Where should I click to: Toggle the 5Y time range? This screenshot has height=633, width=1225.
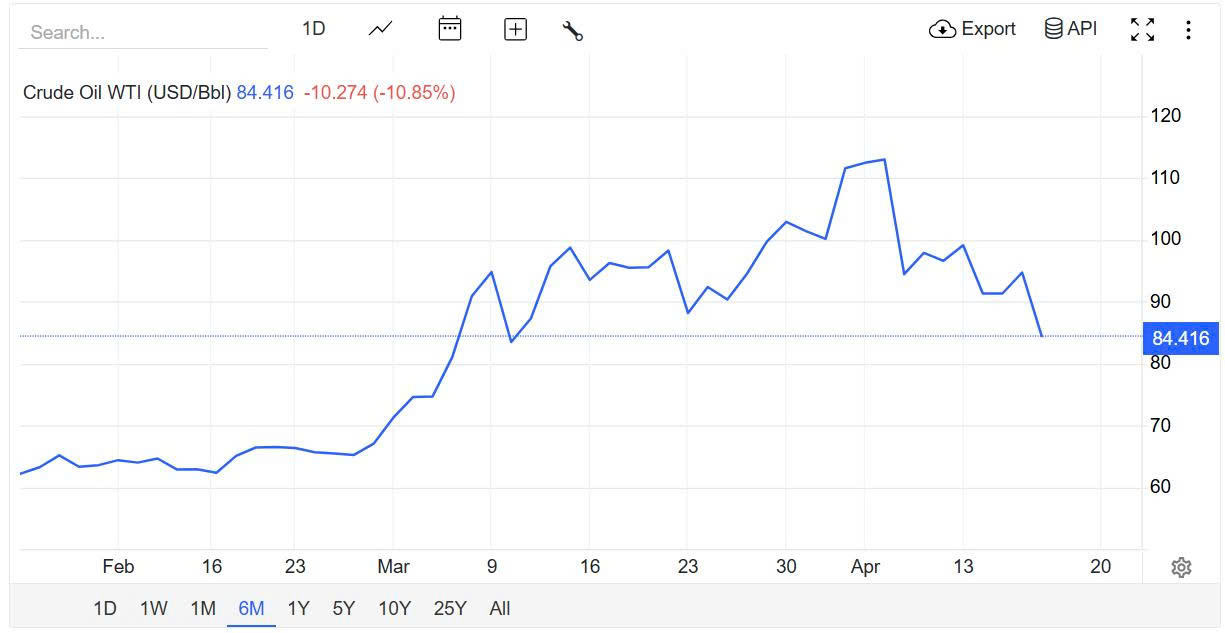click(343, 608)
